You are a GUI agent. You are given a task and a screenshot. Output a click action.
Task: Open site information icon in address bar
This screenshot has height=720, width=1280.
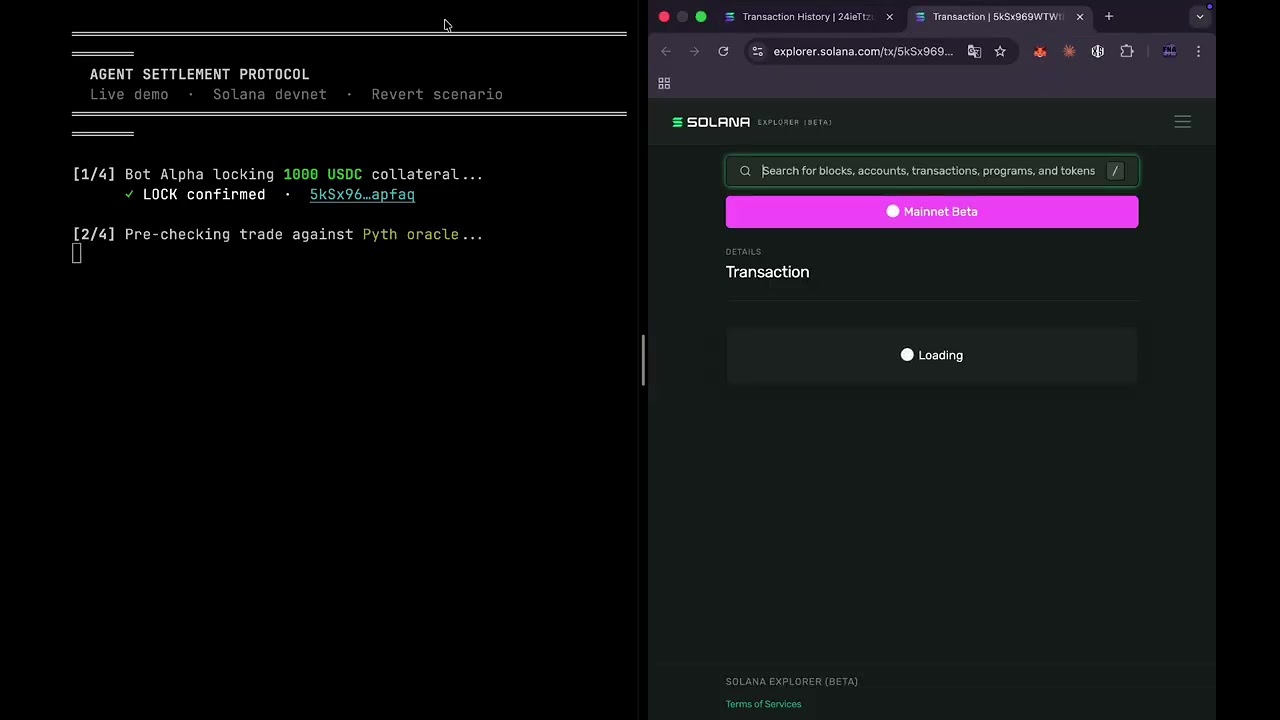758,51
